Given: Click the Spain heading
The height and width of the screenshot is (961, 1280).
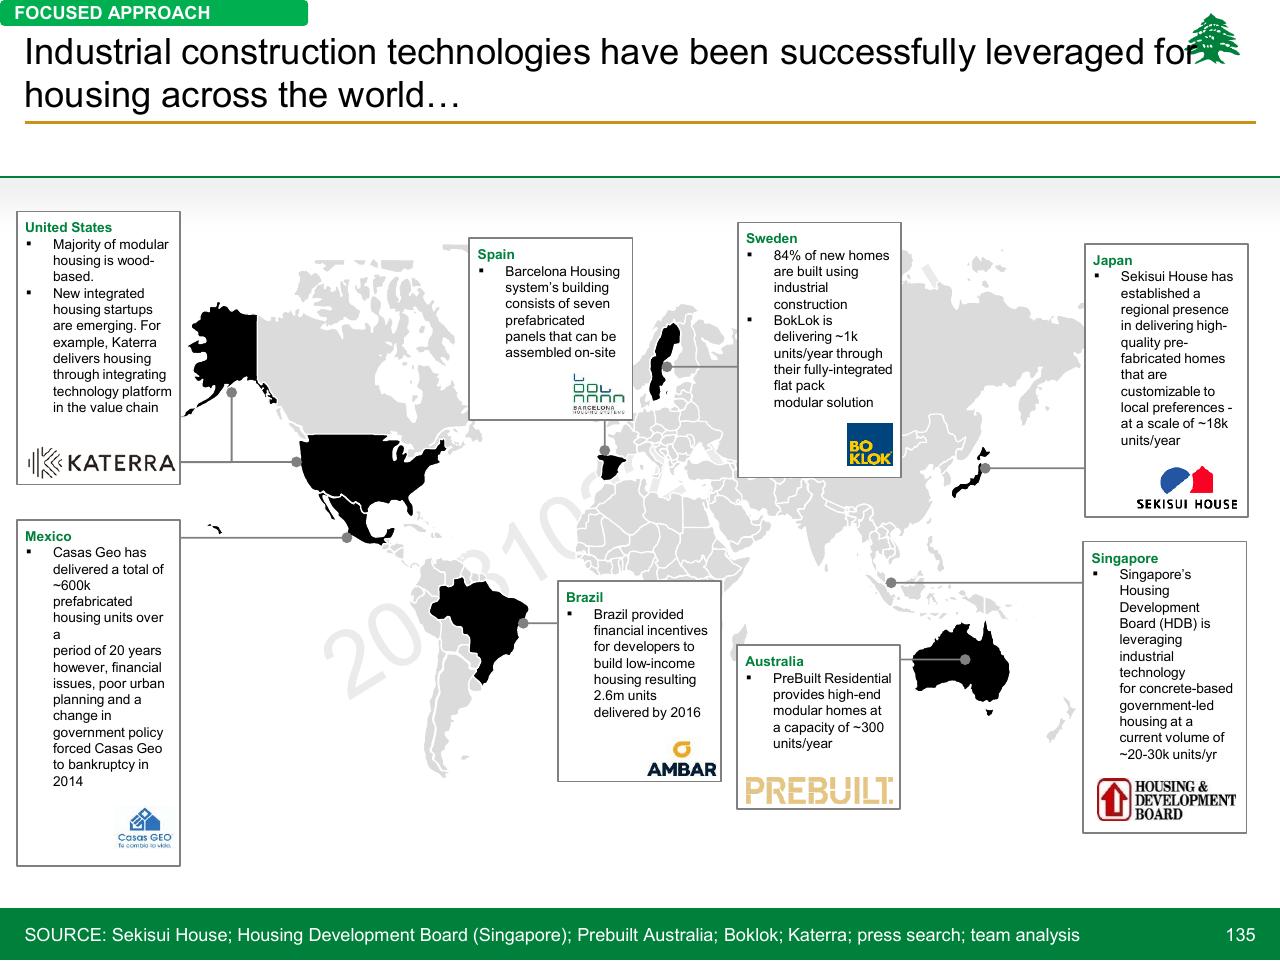Looking at the screenshot, I should [x=496, y=254].
